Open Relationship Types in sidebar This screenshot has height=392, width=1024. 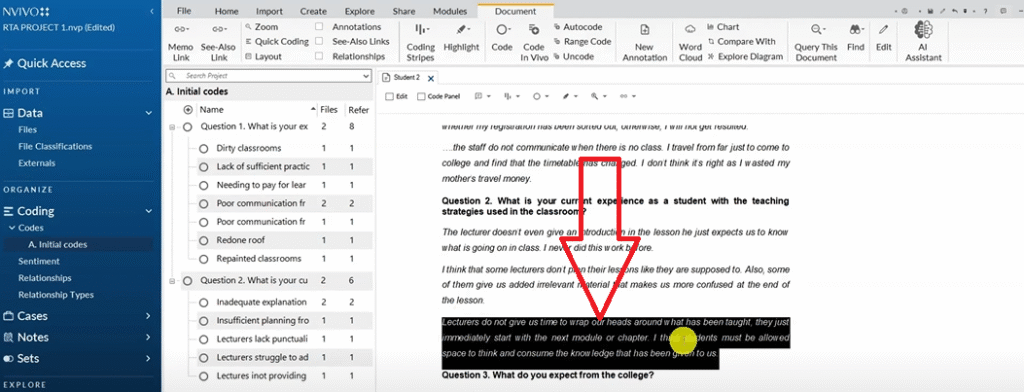point(56,295)
